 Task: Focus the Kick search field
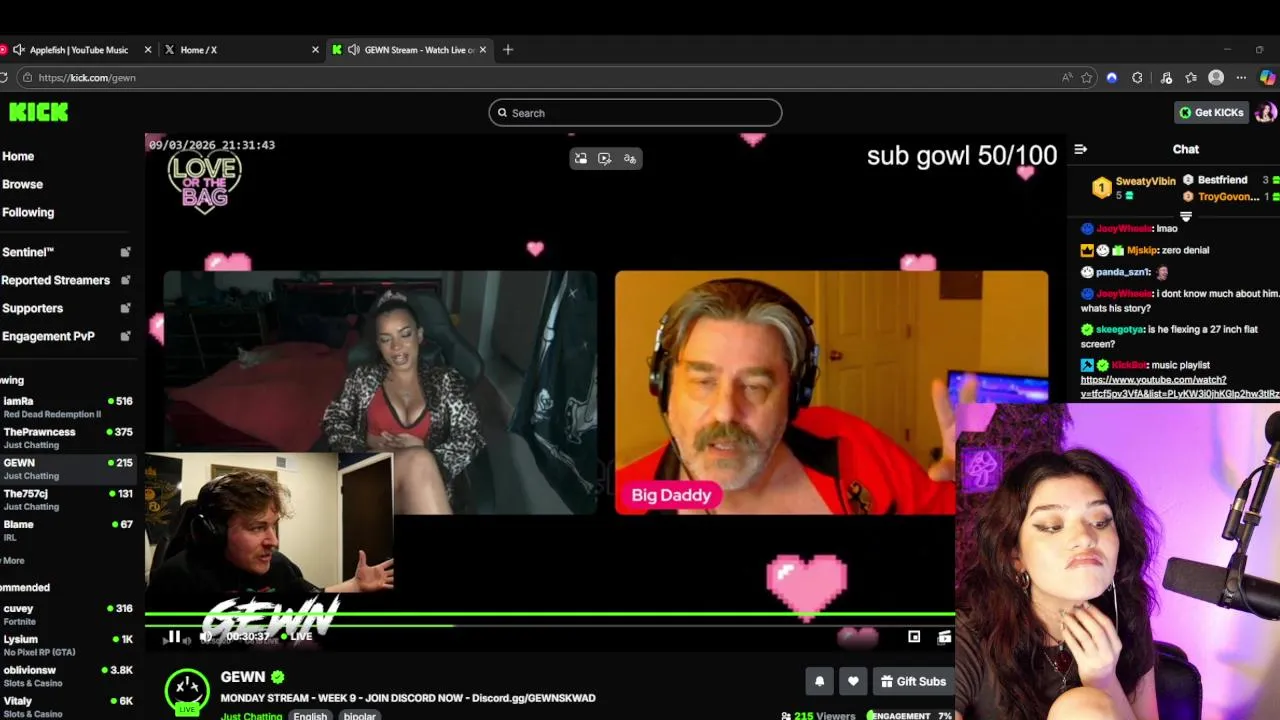635,113
